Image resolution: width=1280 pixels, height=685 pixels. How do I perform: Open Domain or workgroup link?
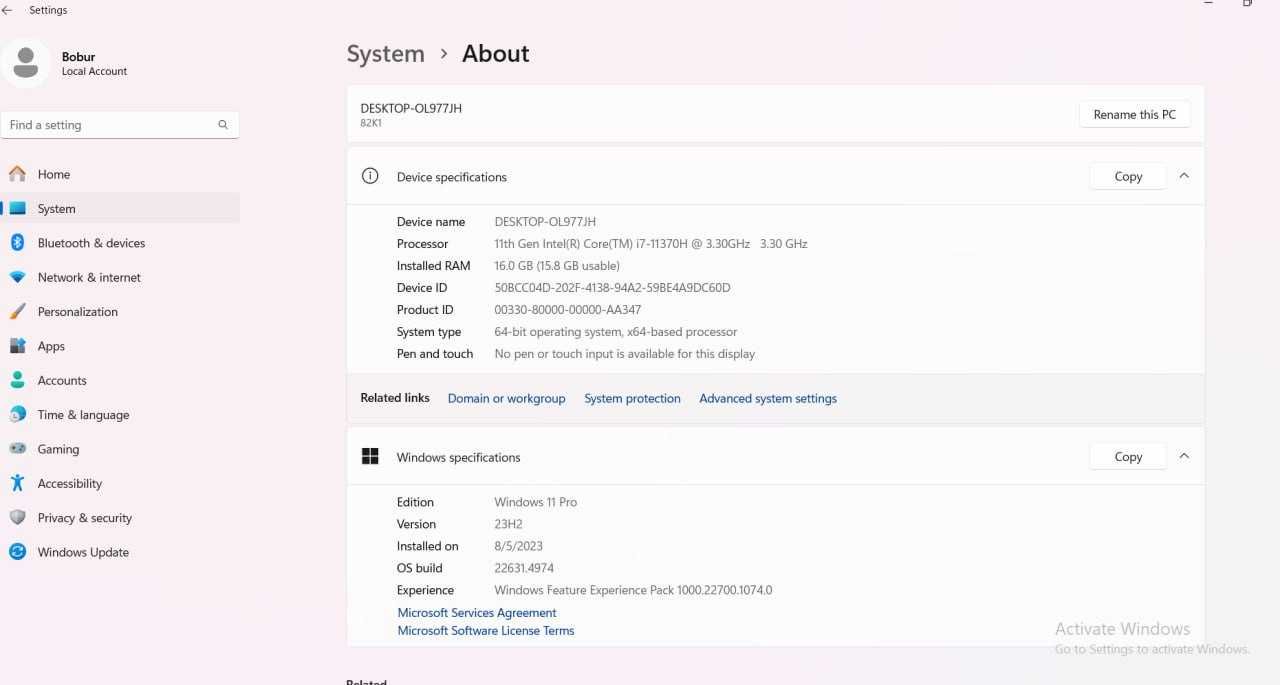click(x=506, y=398)
